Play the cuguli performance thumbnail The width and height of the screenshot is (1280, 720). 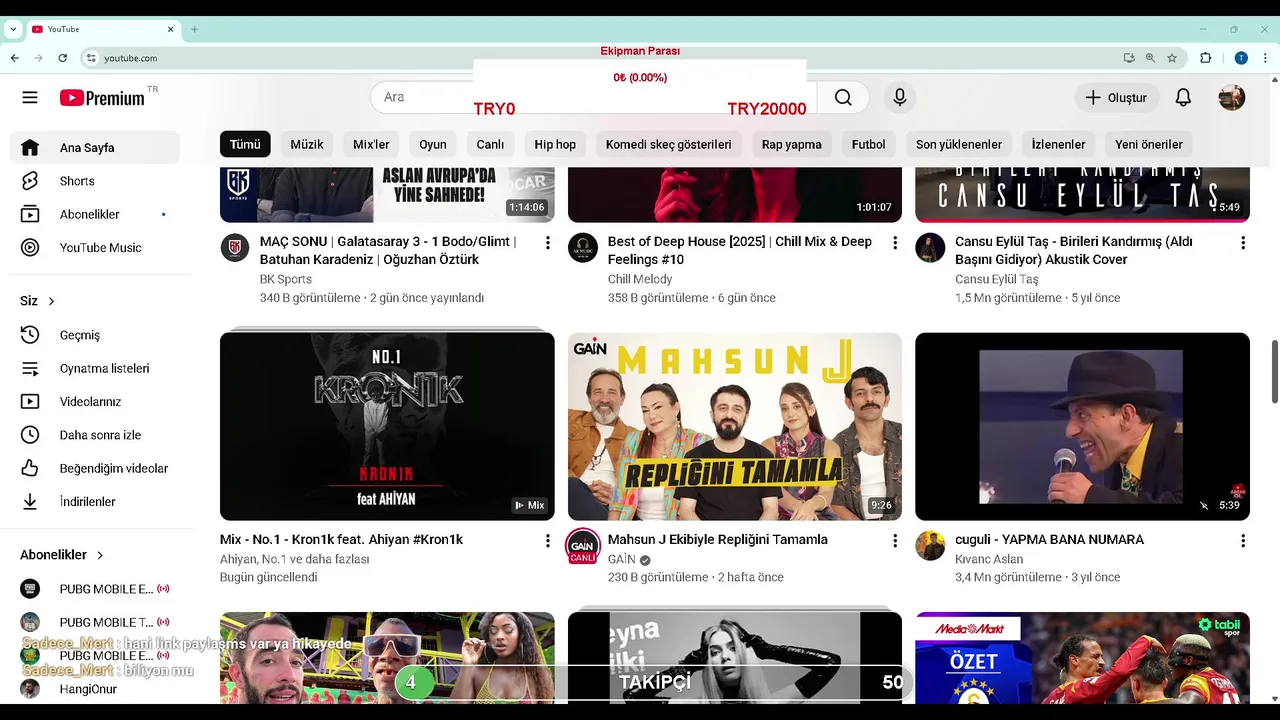1082,426
